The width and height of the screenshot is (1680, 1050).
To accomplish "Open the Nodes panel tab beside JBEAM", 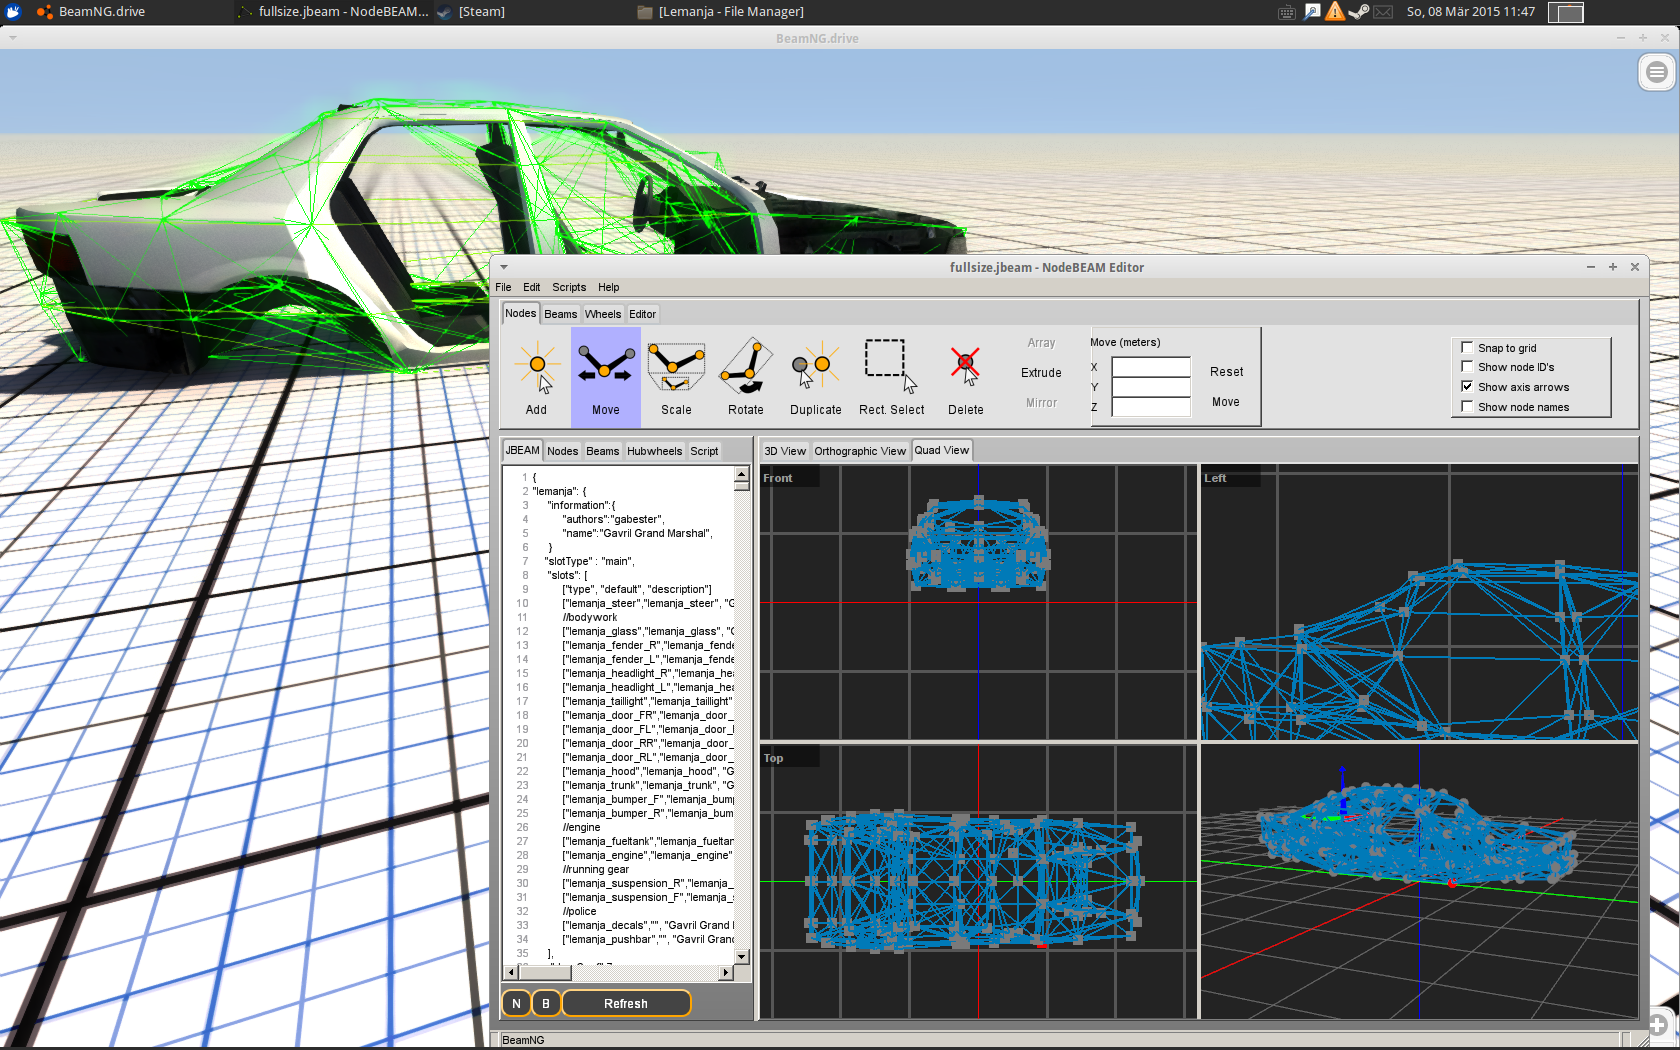I will (x=562, y=451).
